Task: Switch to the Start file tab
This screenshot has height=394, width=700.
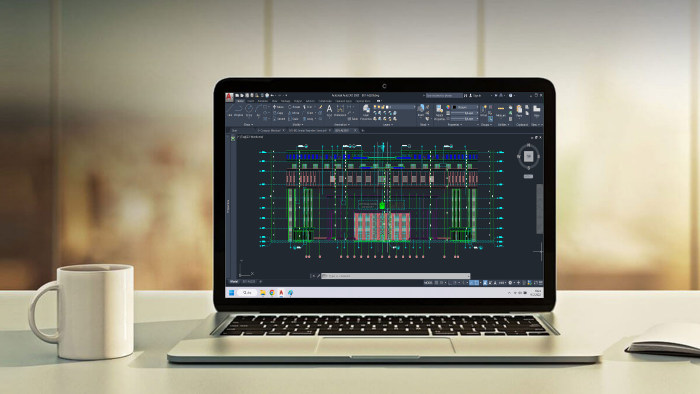Action: 234,130
